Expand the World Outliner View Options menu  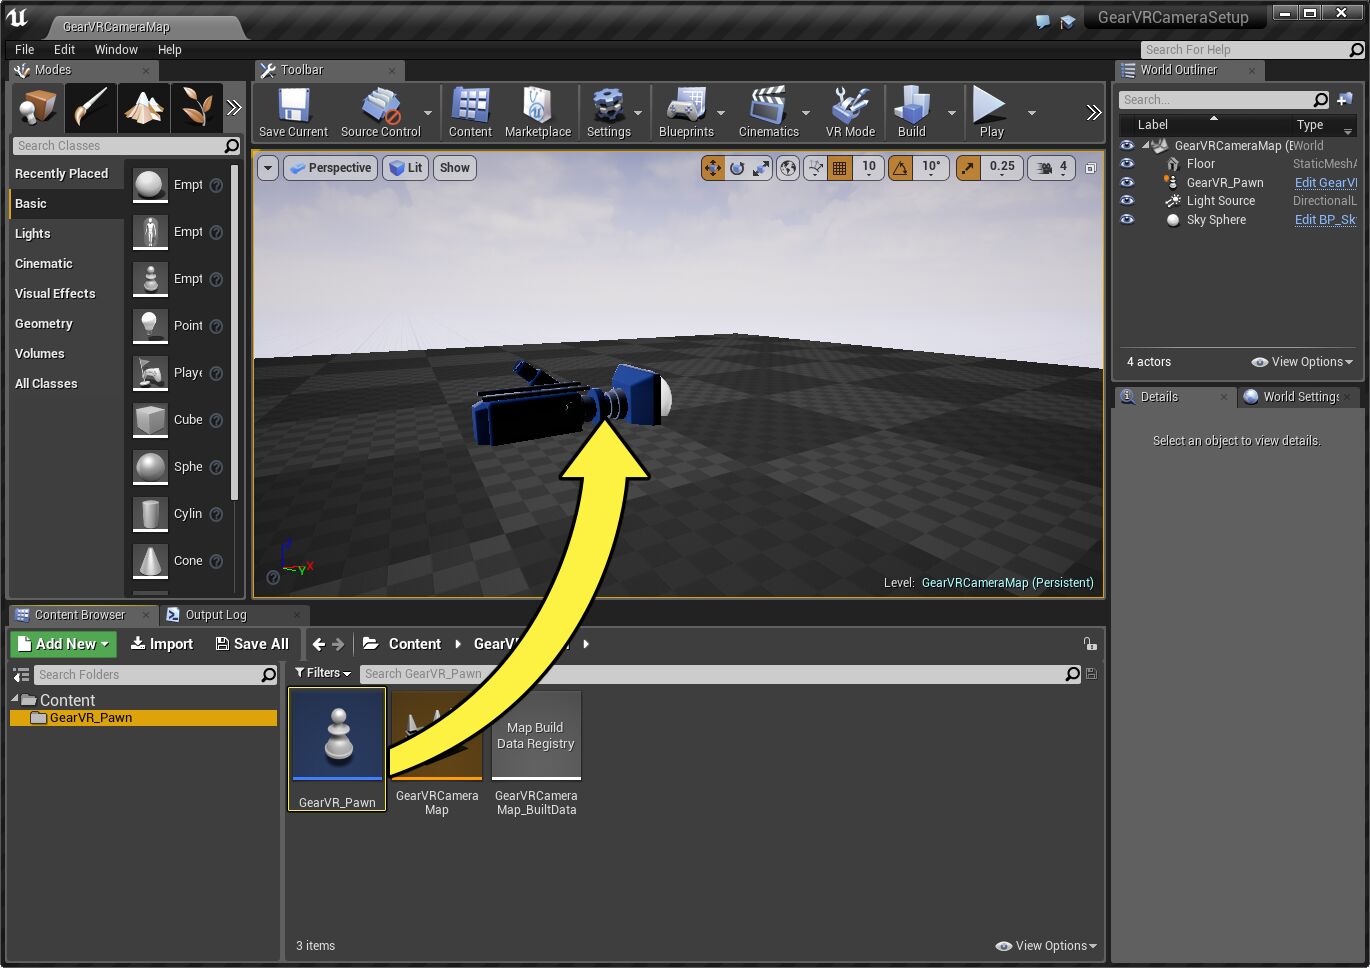pos(1302,362)
